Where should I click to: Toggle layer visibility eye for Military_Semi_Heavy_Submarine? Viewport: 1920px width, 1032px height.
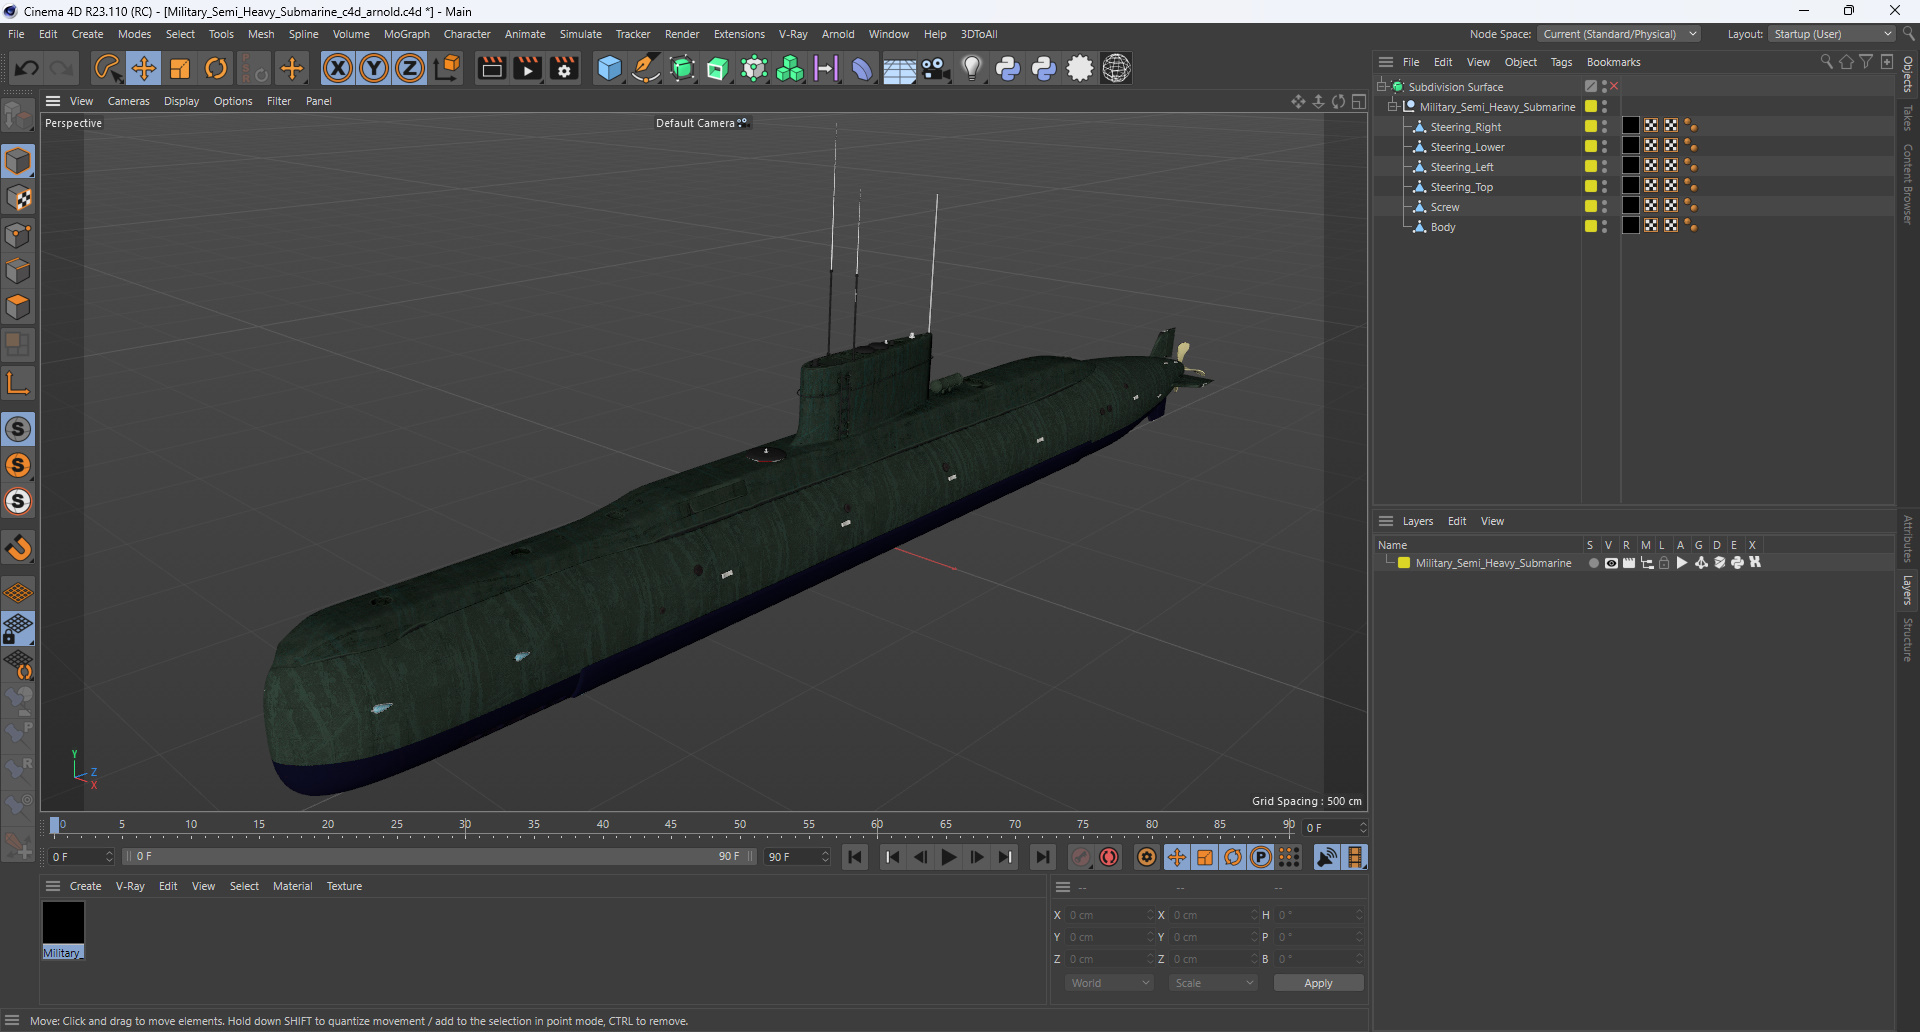[1611, 563]
